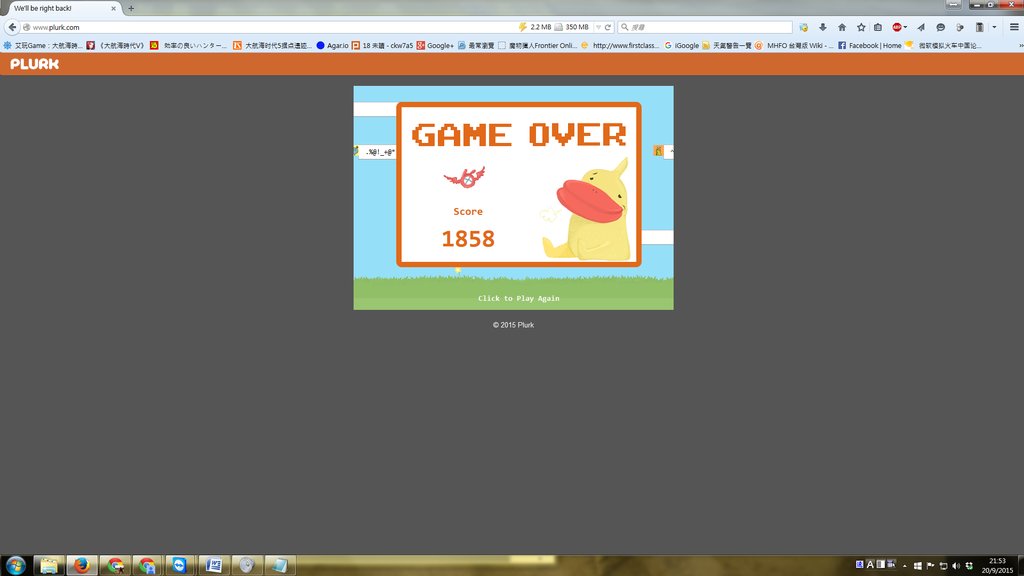The width and height of the screenshot is (1024, 576).
Task: Click the Score label
Action: point(468,212)
